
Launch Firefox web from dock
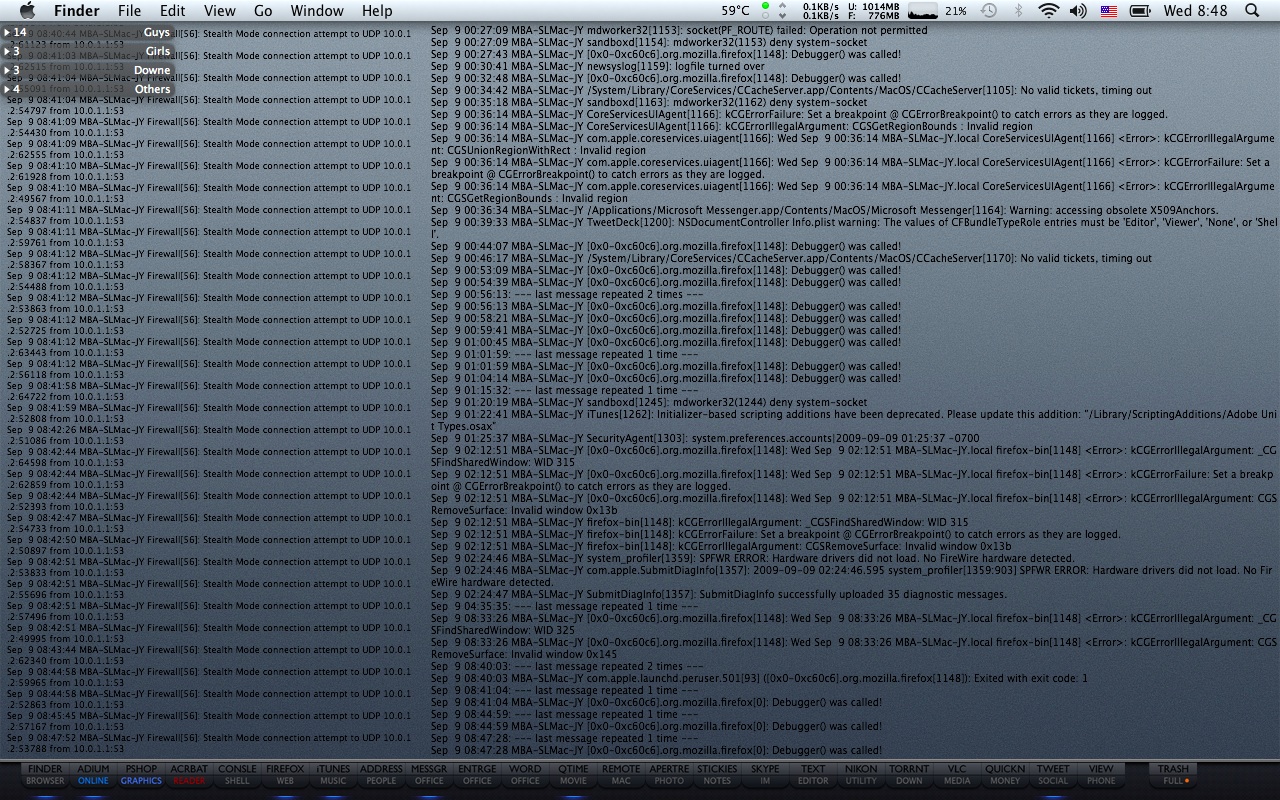(285, 775)
